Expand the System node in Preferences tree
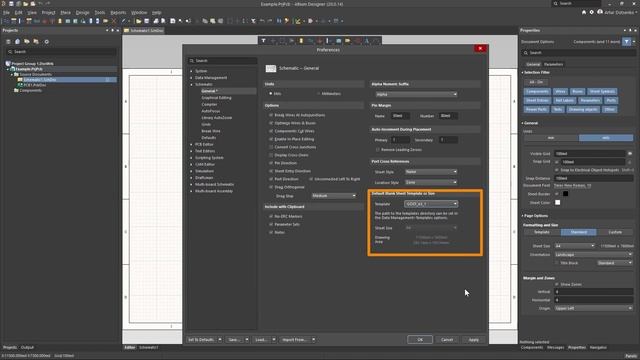The image size is (640, 360). [191, 71]
